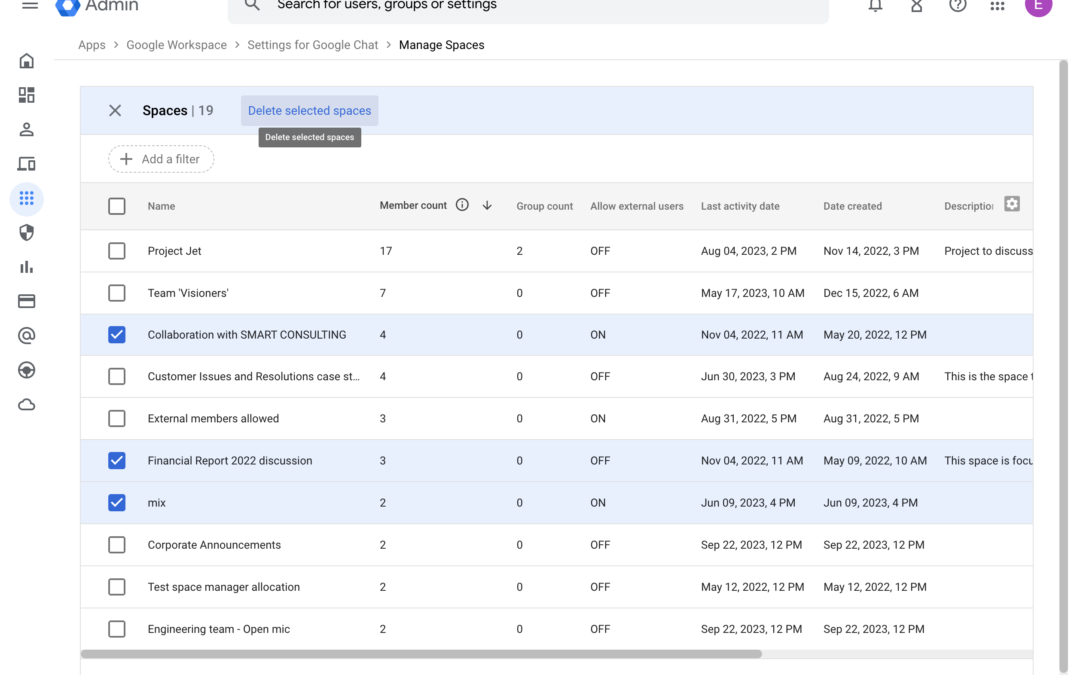Open the Users person icon in sidebar

(26, 129)
